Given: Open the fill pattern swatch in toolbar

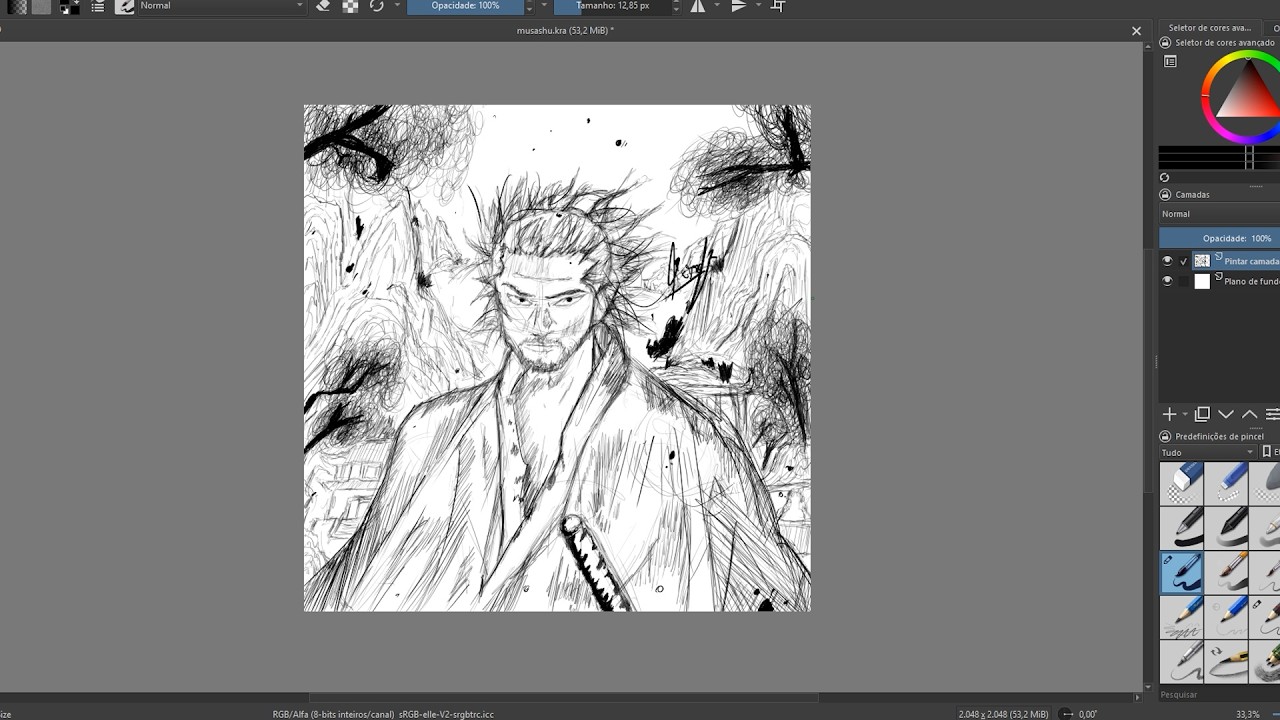Looking at the screenshot, I should click(x=41, y=6).
